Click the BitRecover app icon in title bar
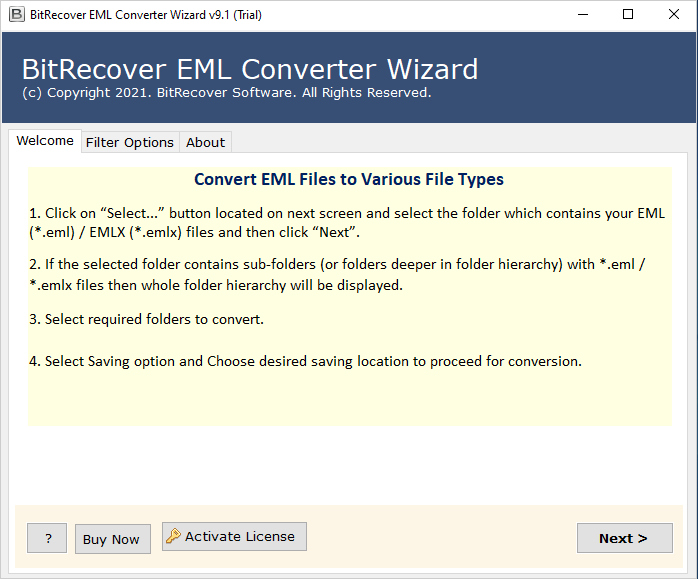Screen dimensions: 698x579 [16, 15]
